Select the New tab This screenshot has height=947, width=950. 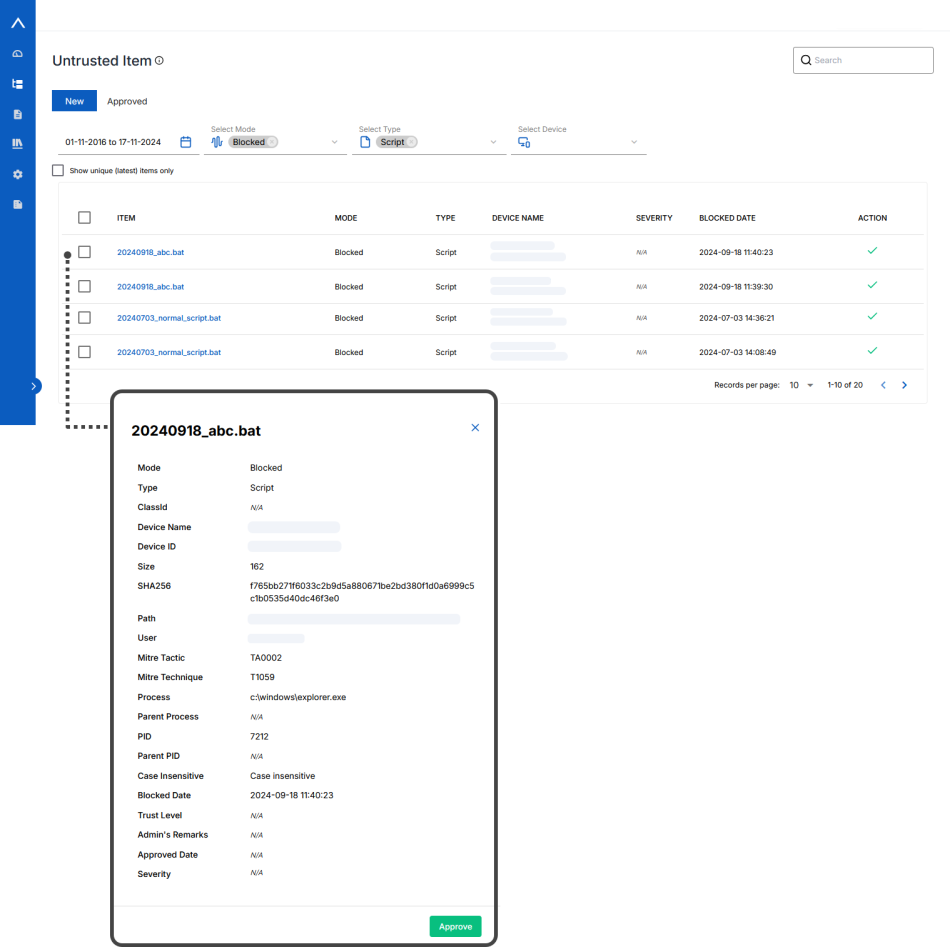(x=74, y=101)
